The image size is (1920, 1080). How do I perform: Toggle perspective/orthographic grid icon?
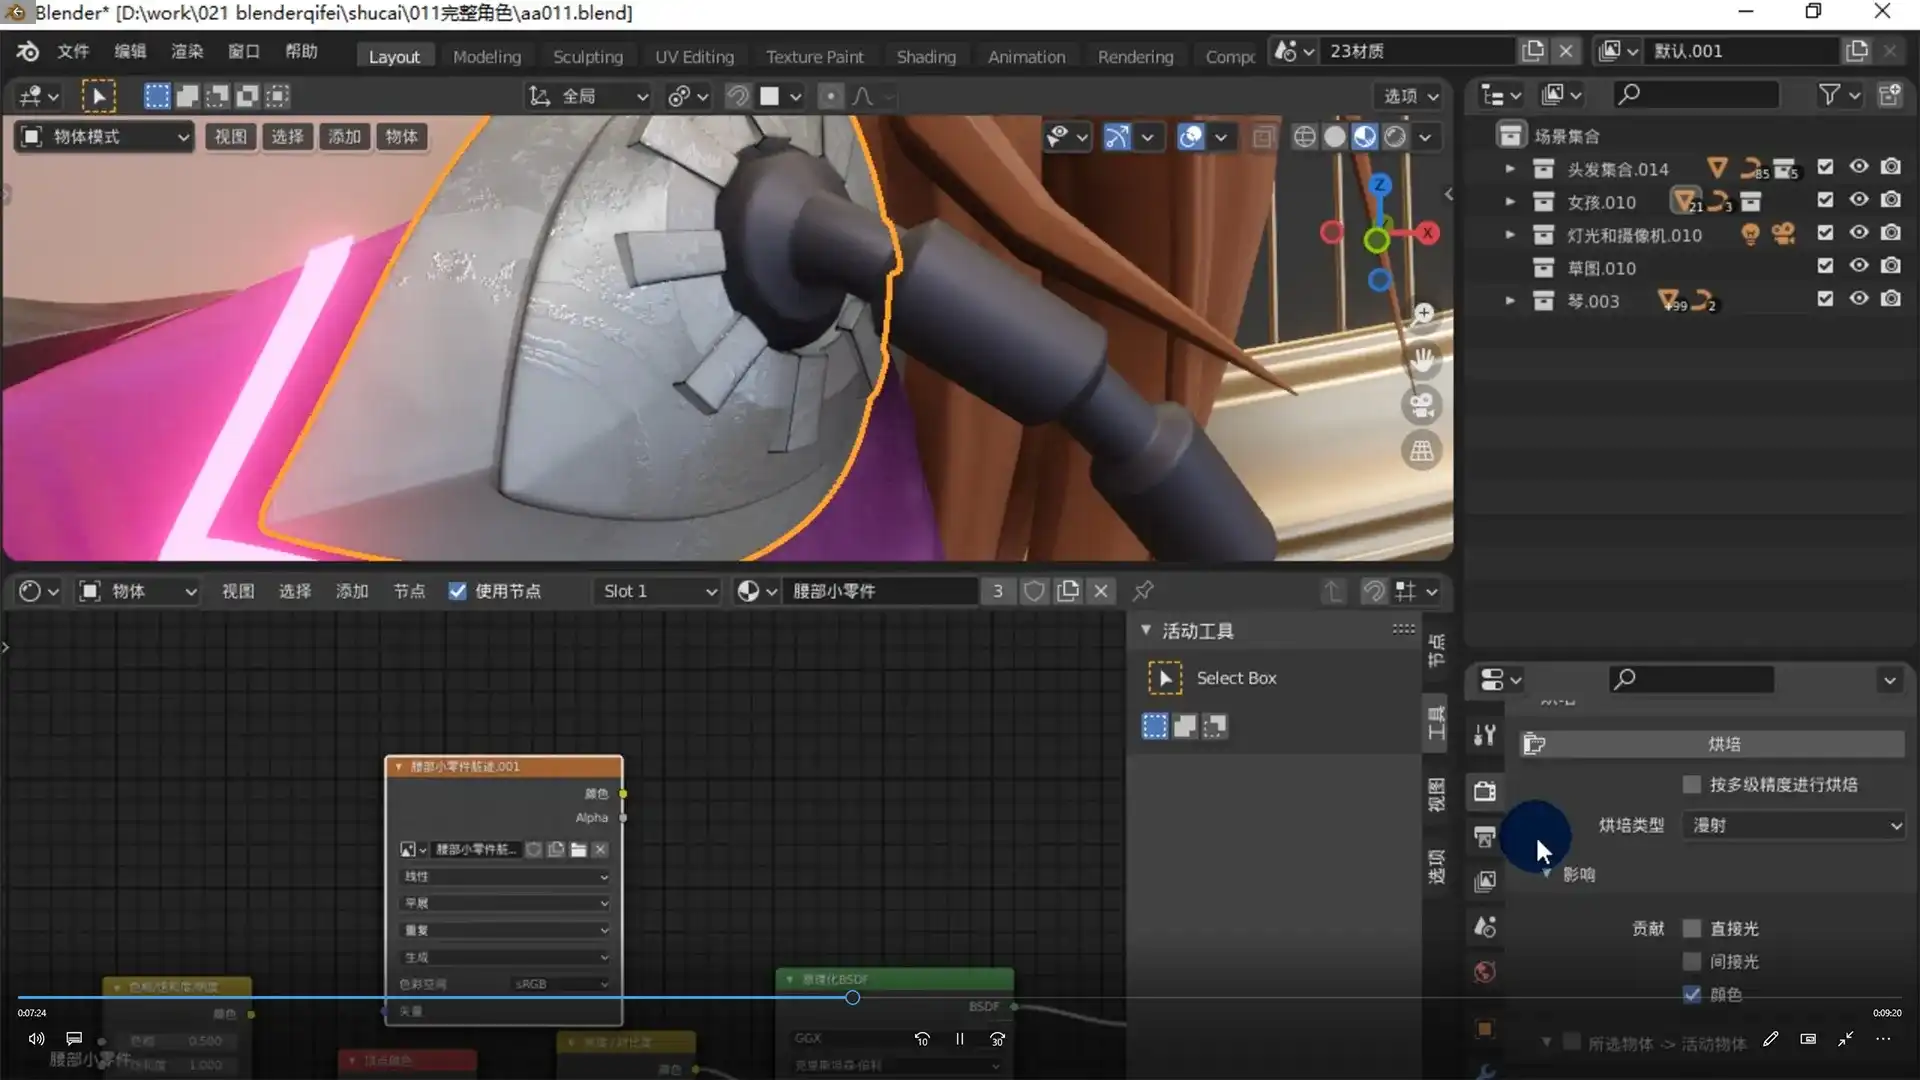click(1421, 451)
